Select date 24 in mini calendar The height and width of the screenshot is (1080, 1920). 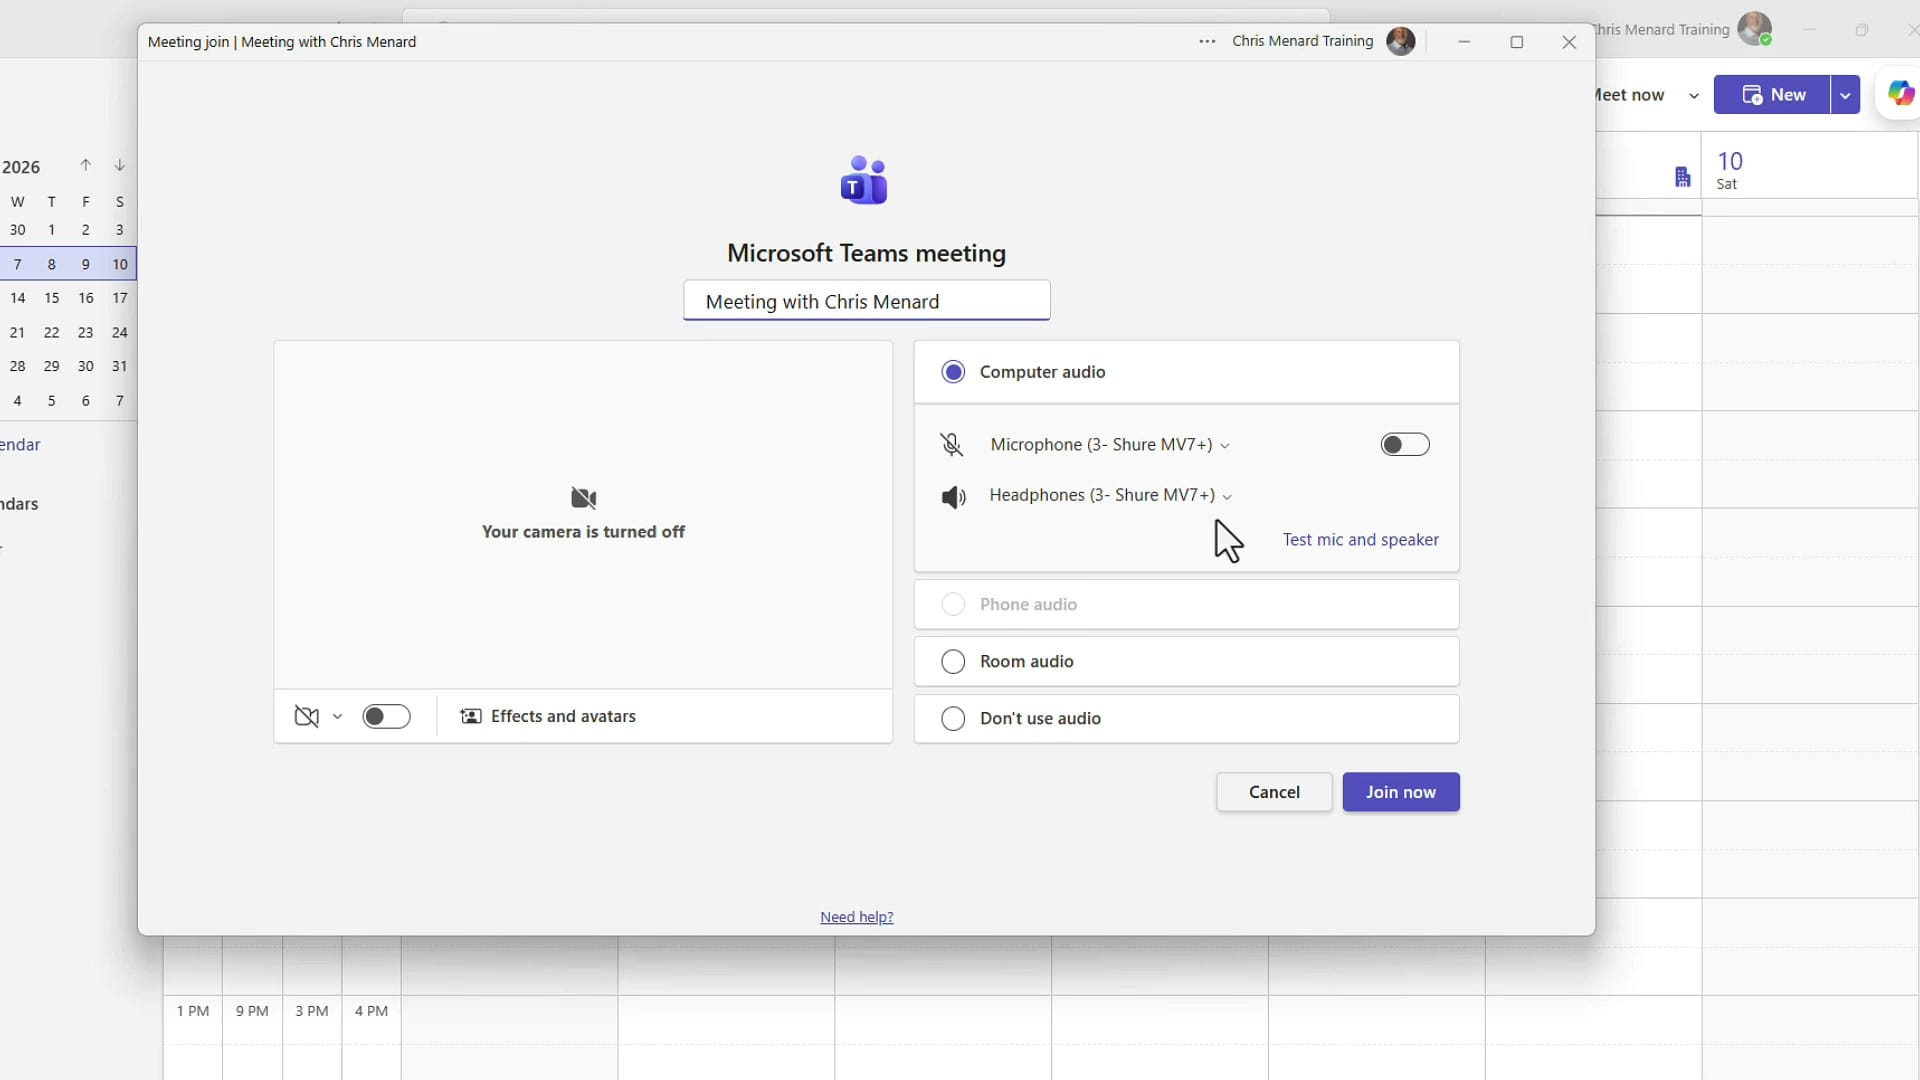120,332
